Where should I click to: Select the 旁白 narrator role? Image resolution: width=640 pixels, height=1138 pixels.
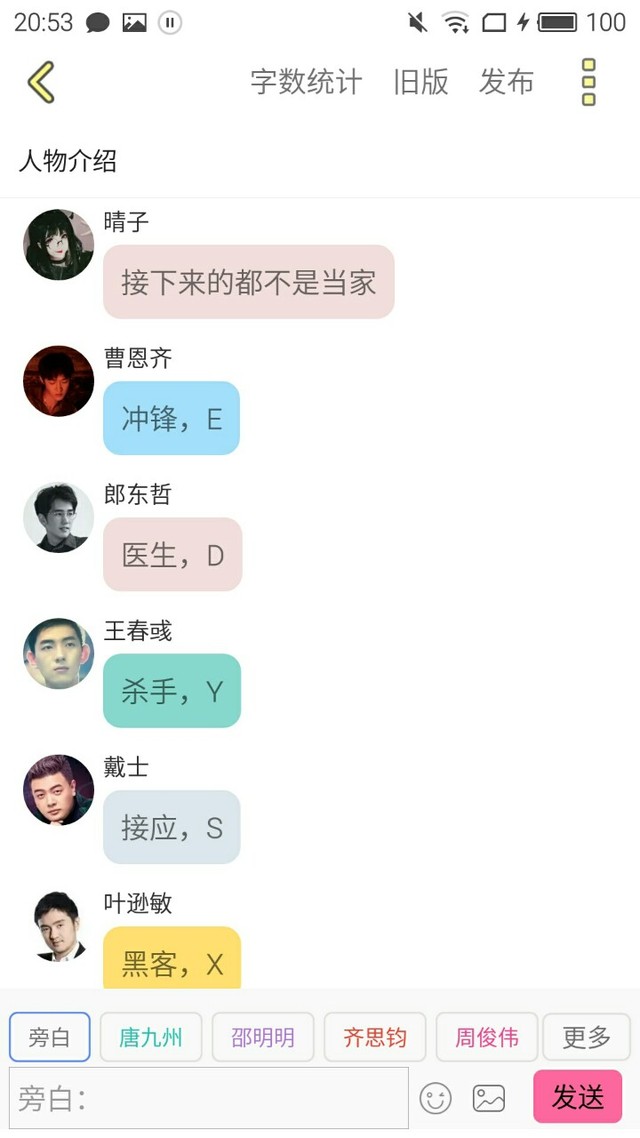tap(49, 1037)
